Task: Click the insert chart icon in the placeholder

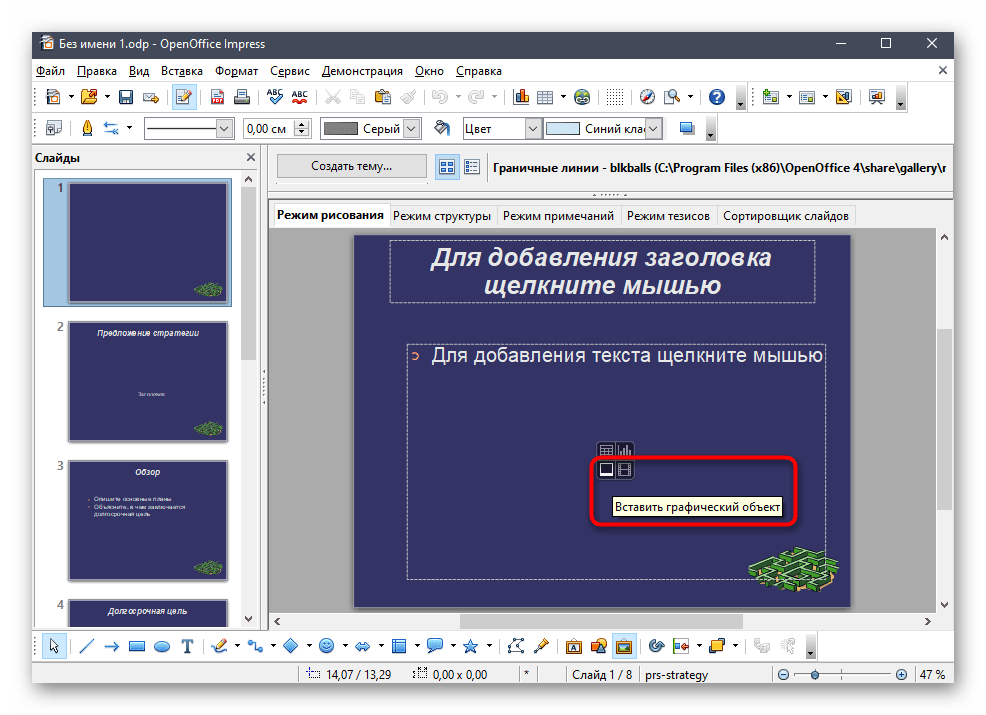Action: [x=624, y=451]
